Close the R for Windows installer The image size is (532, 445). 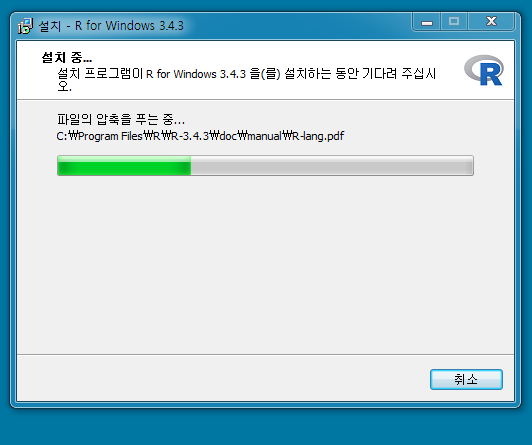click(491, 22)
